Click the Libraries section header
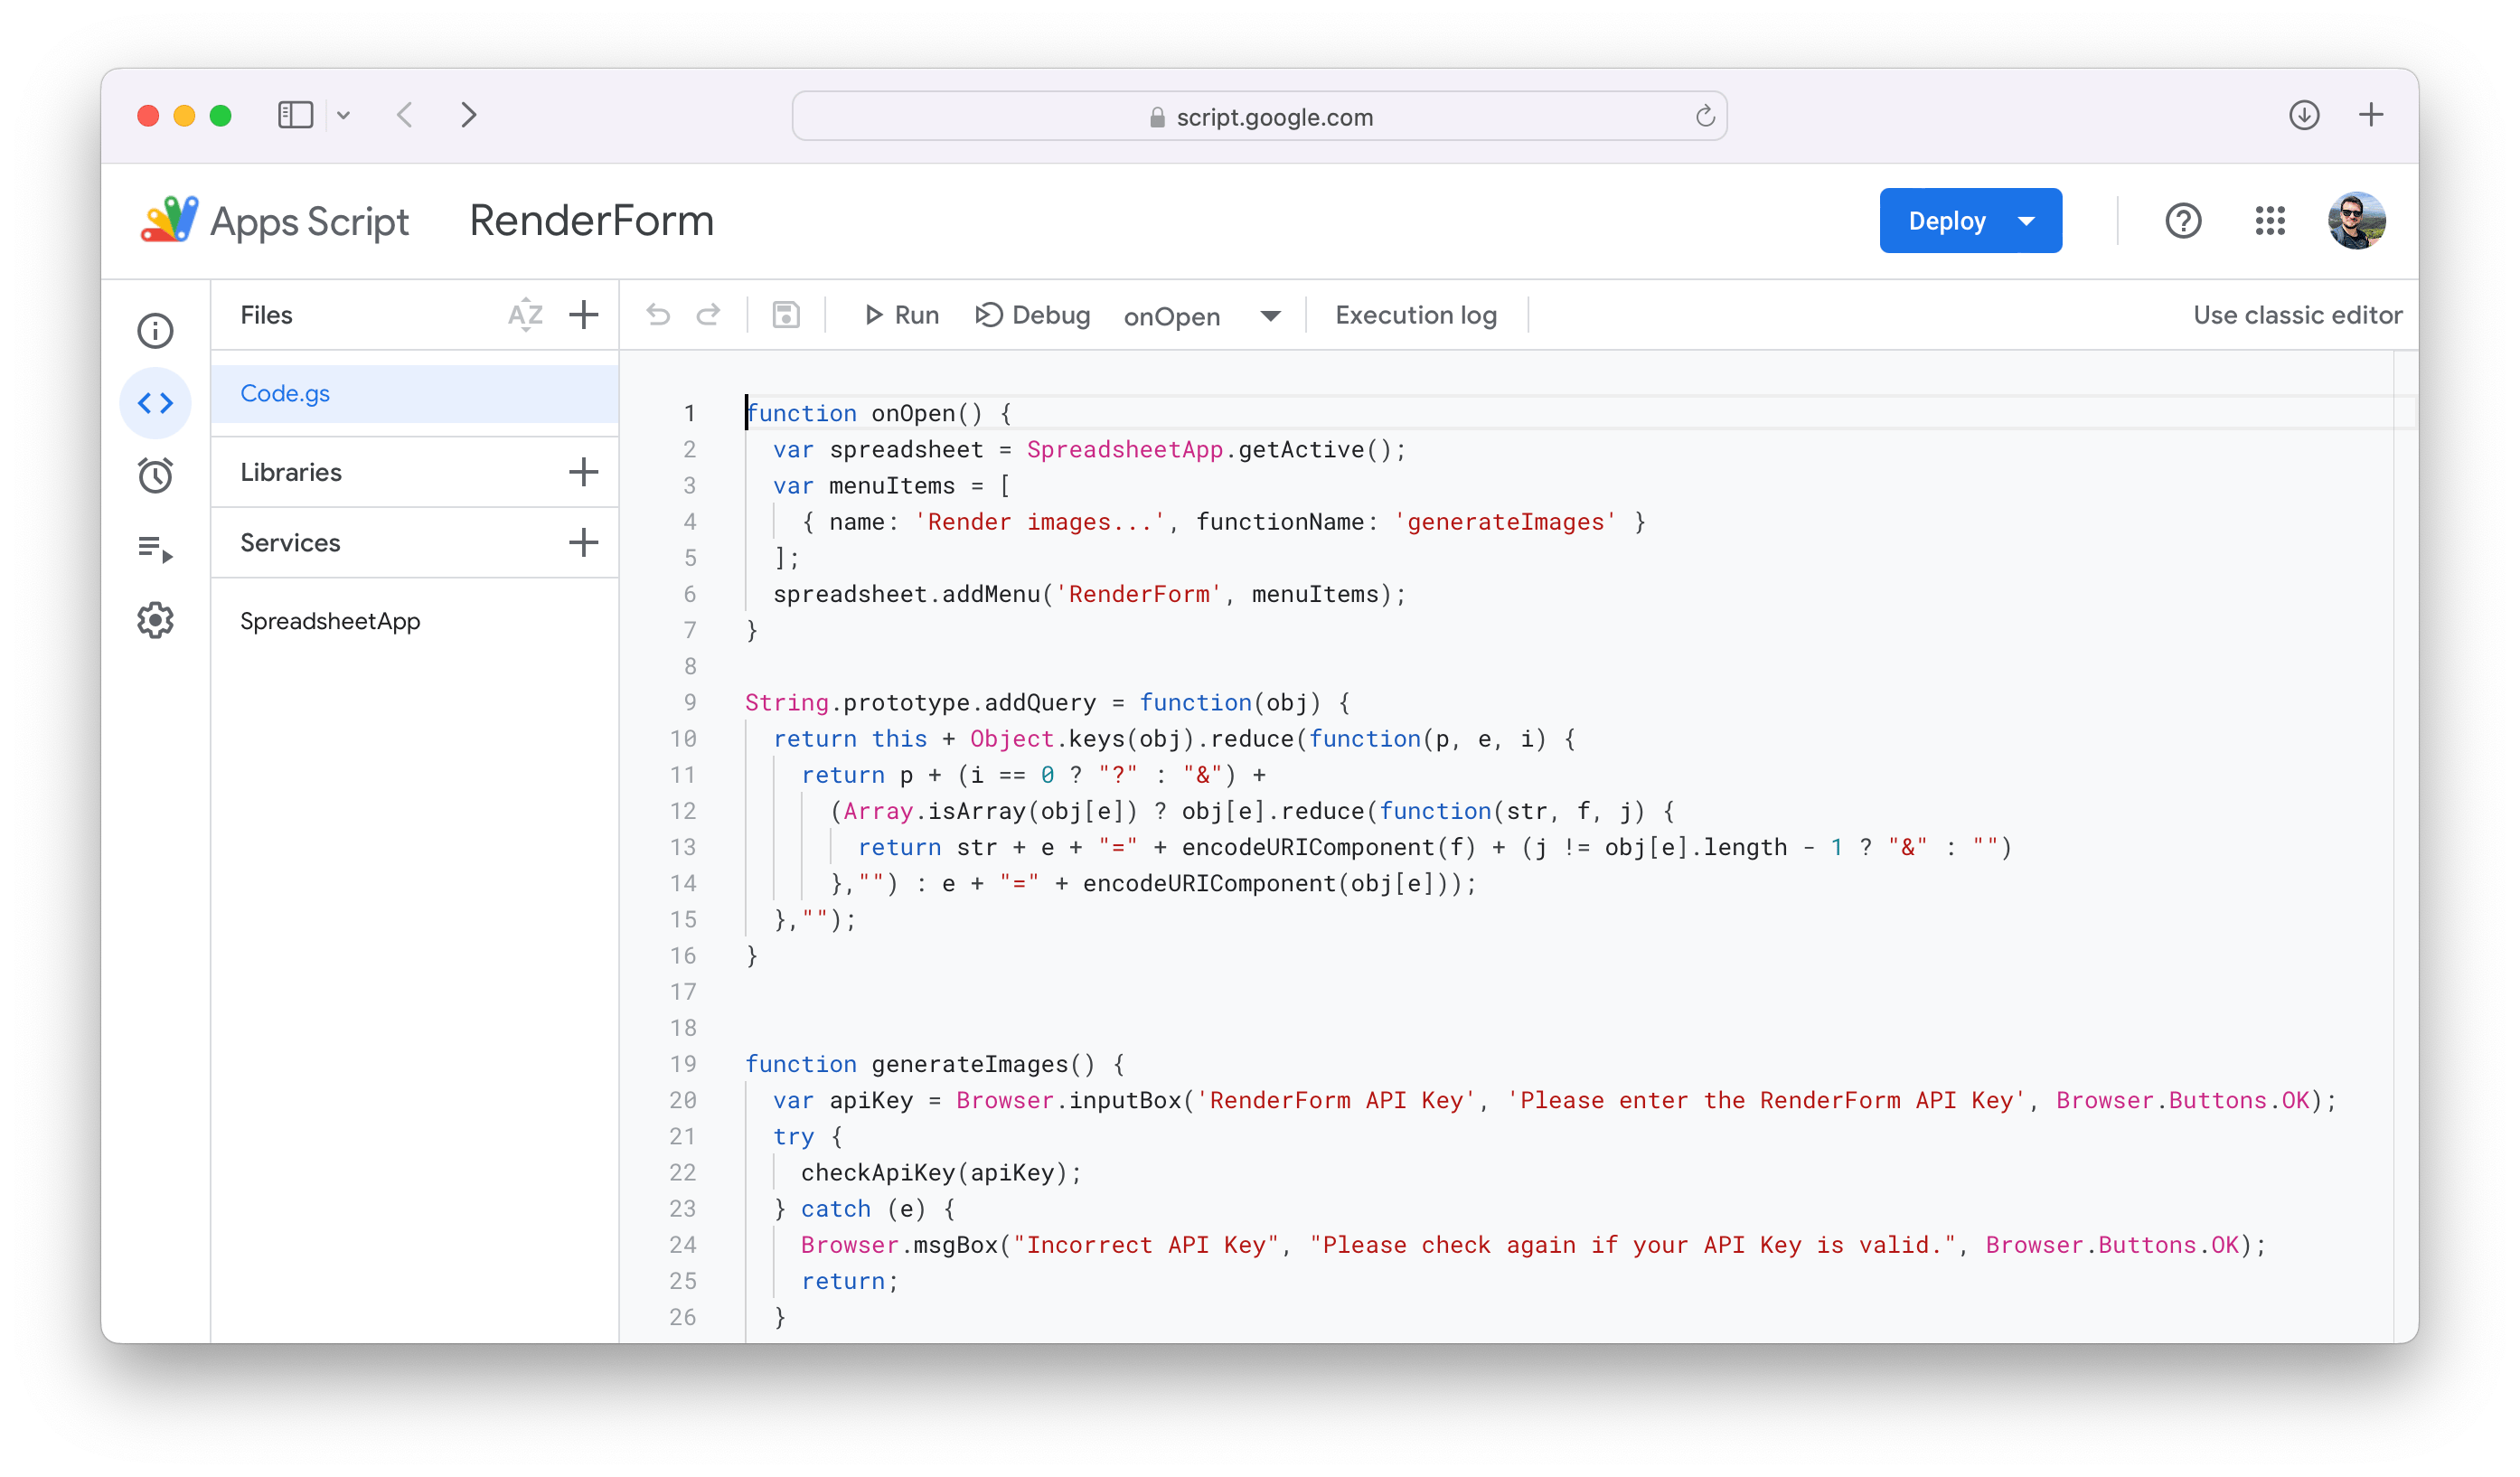This screenshot has width=2520, height=1477. tap(290, 472)
